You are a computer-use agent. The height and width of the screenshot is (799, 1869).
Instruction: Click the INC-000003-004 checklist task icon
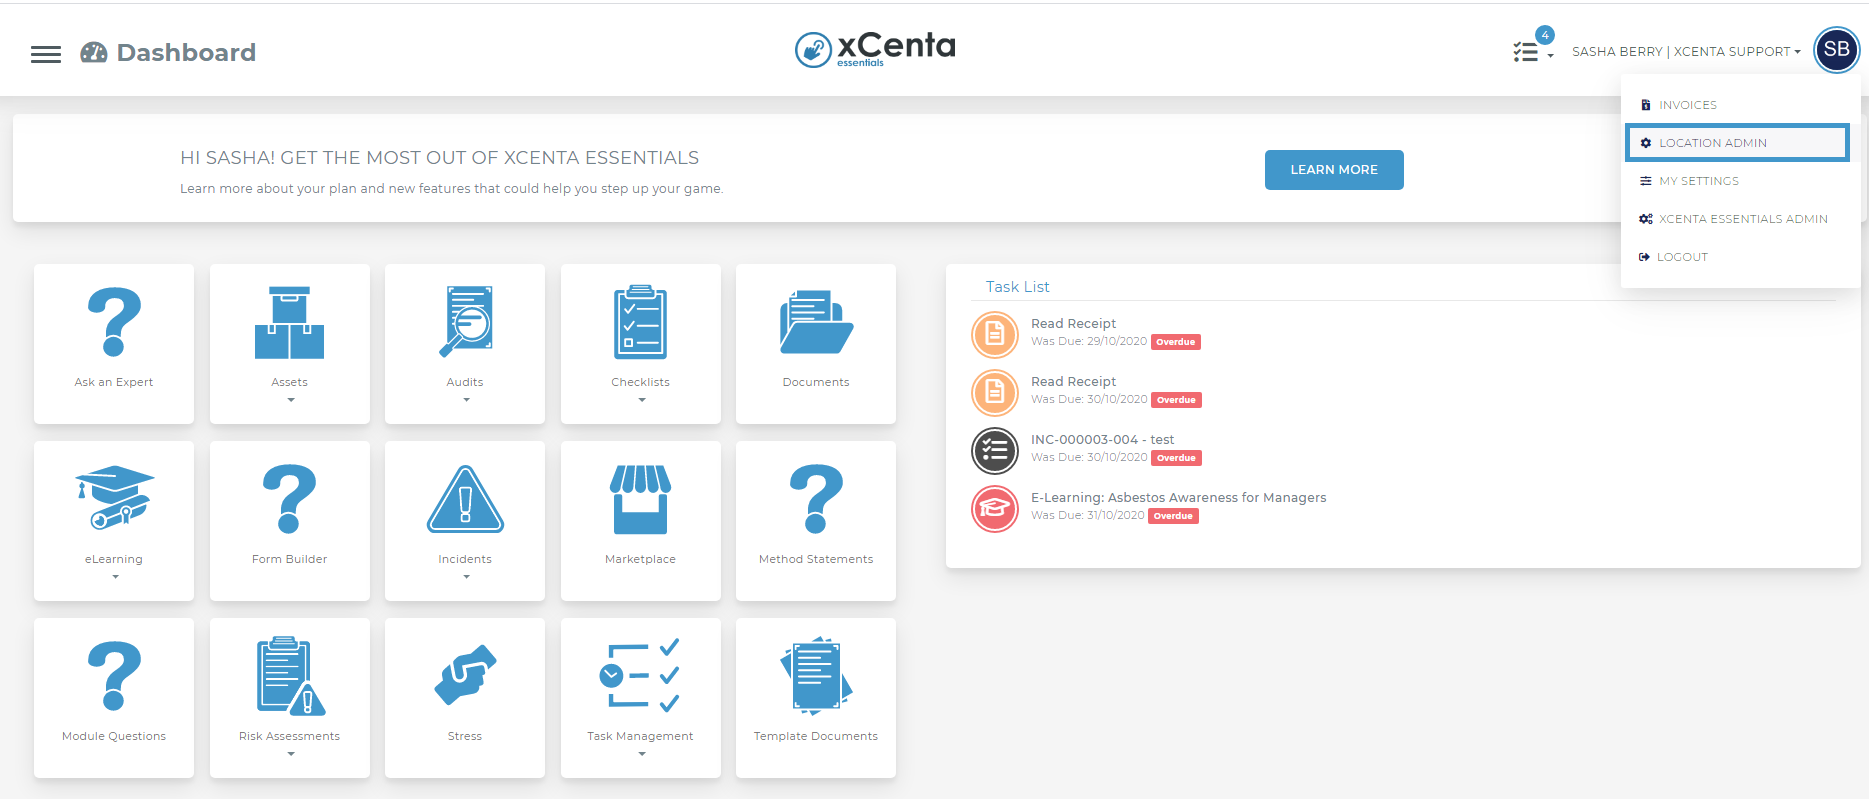(x=995, y=450)
